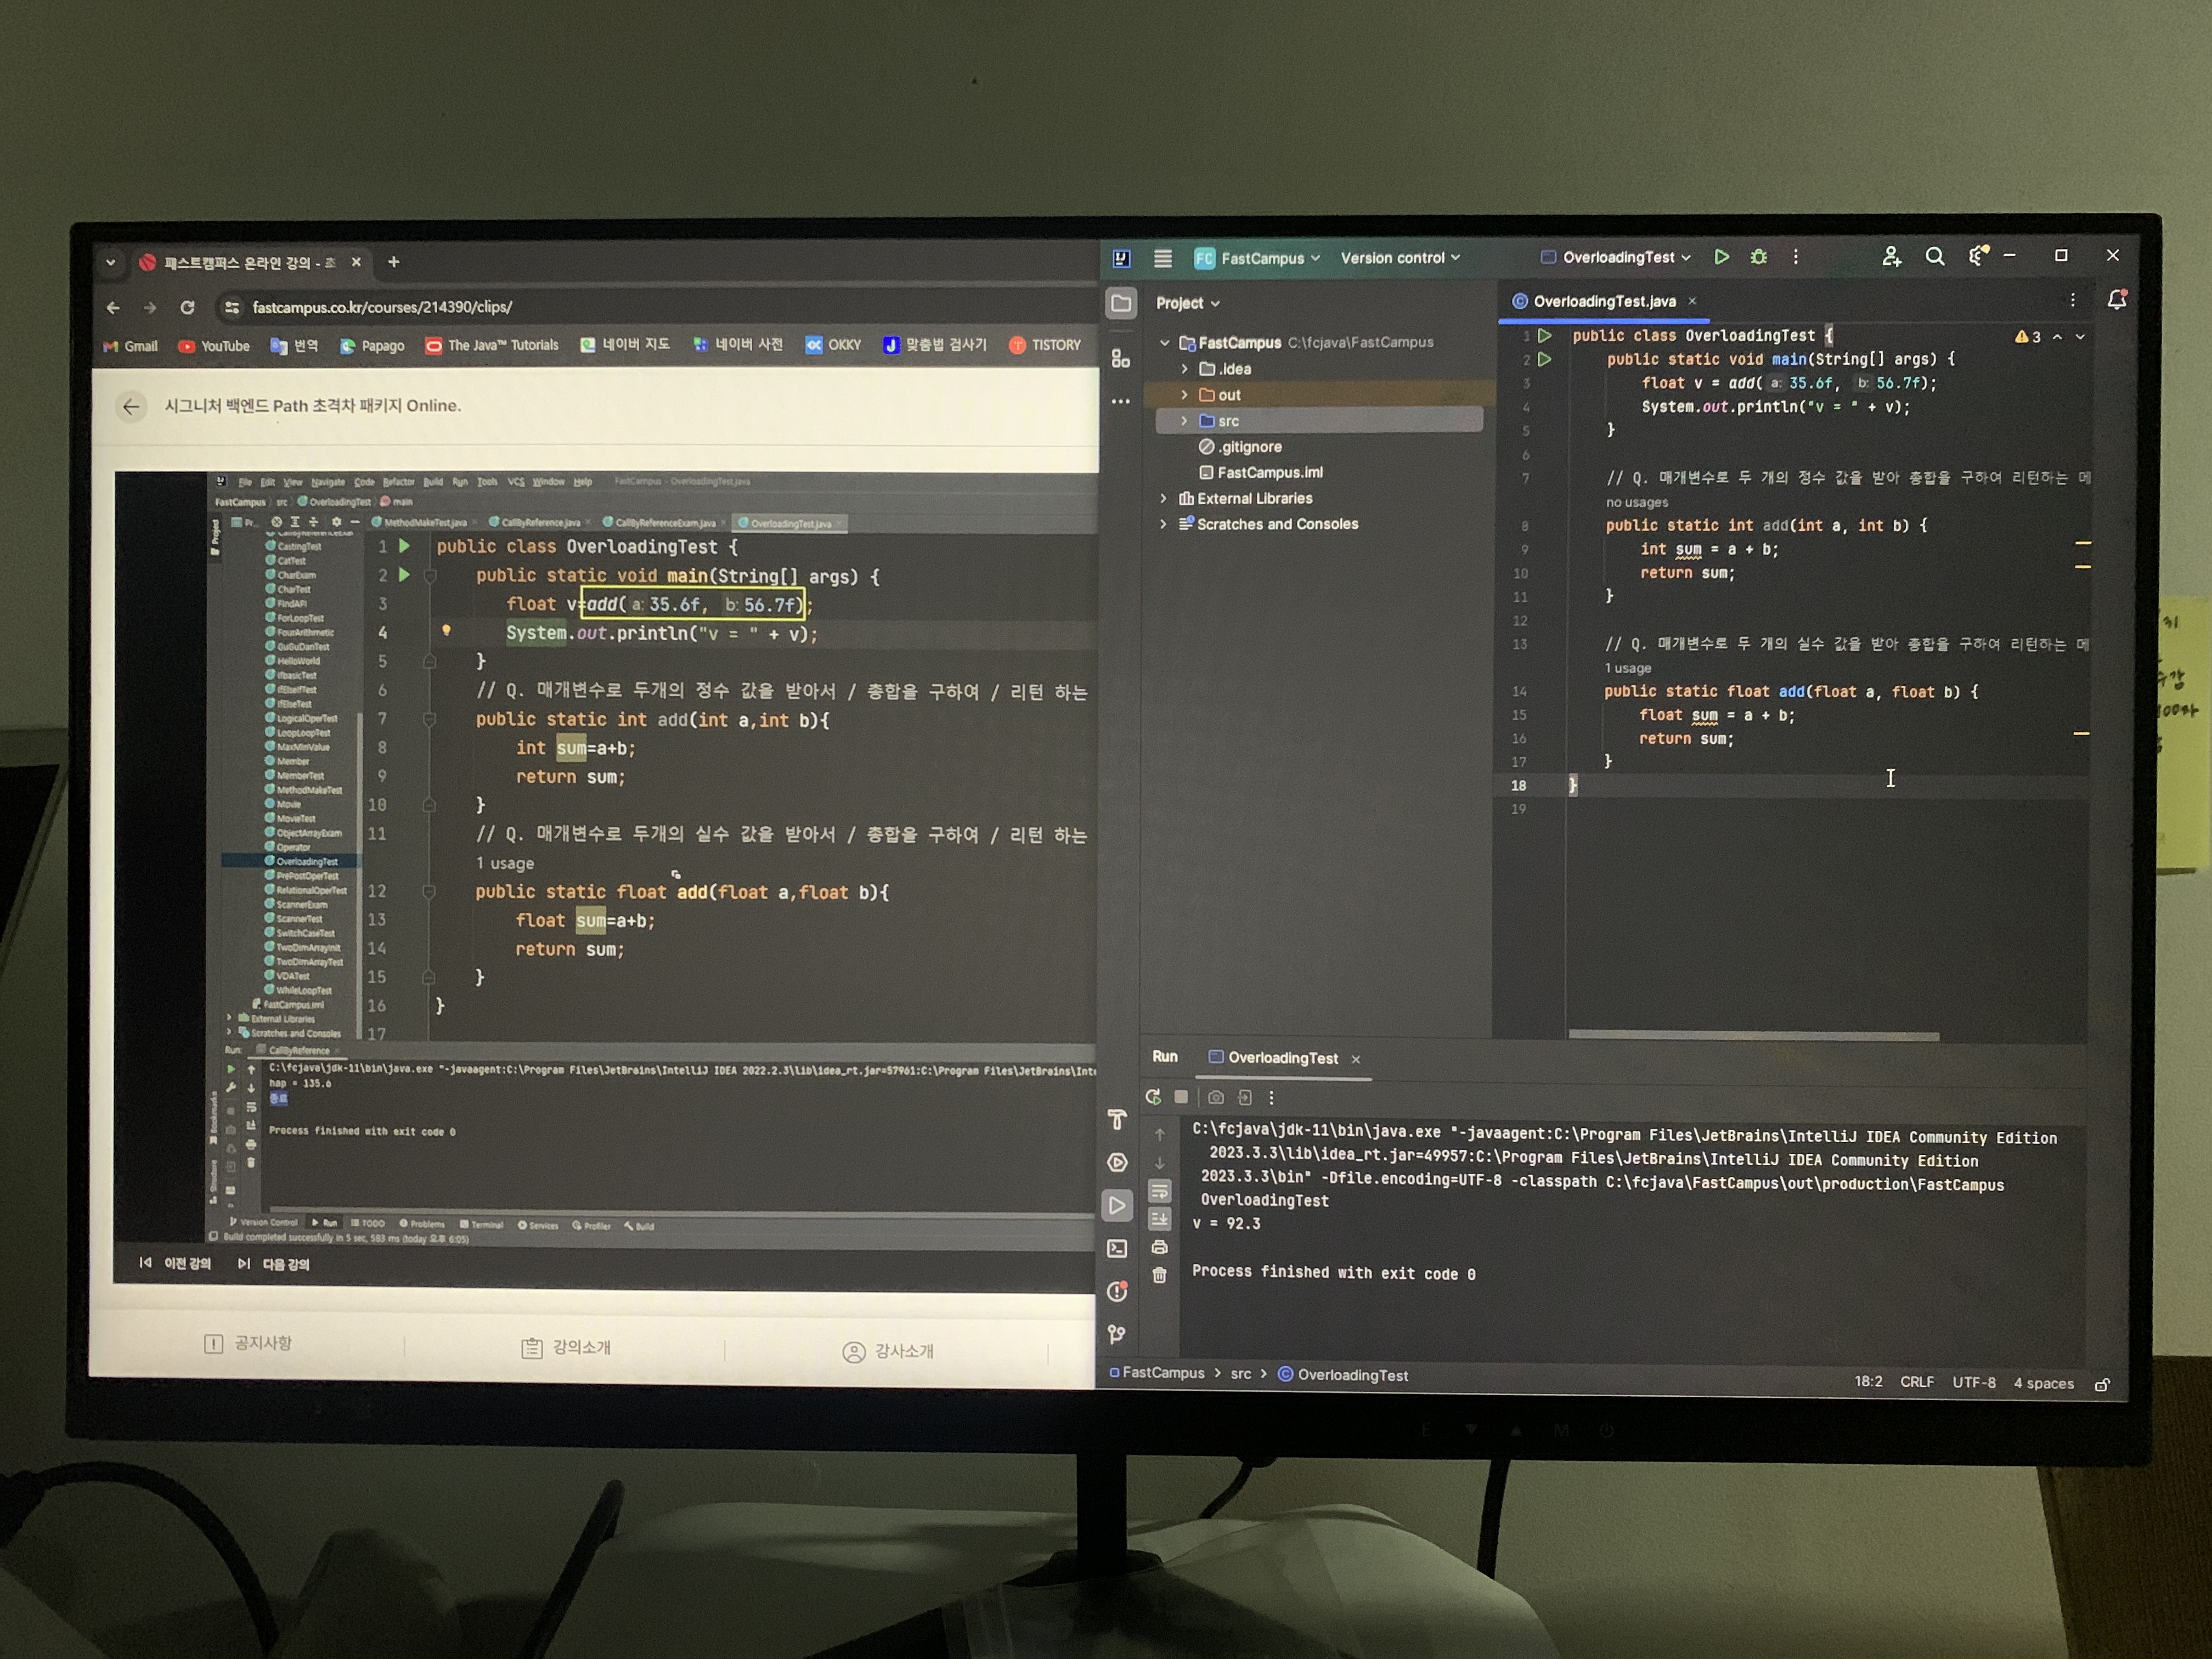Screen dimensions: 2212x1659
Task: Select the OverloadingTest.java editor tab
Action: click(x=1603, y=301)
